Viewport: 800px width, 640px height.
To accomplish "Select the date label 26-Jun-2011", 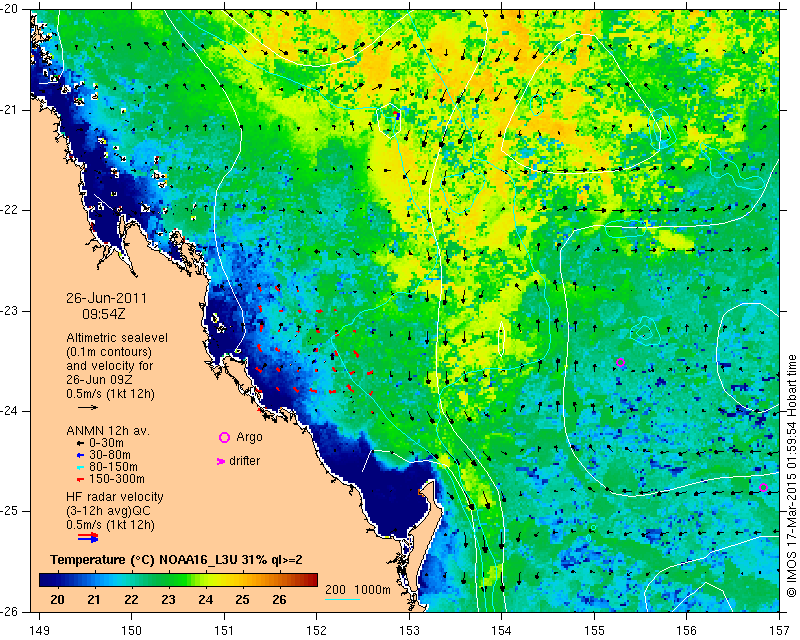I will [x=106, y=298].
